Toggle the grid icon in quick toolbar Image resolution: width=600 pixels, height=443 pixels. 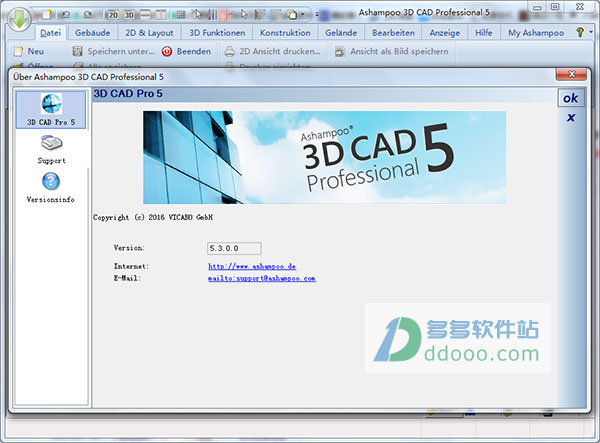click(179, 15)
